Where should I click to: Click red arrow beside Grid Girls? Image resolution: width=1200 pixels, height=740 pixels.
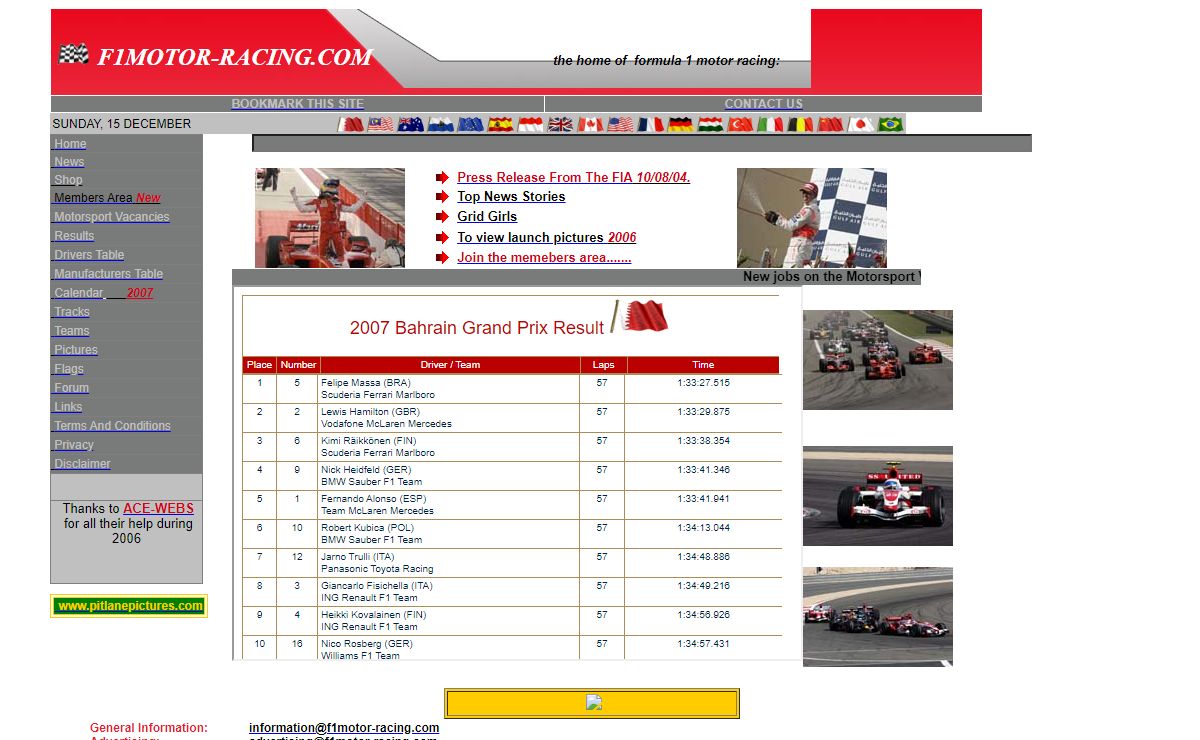[442, 217]
